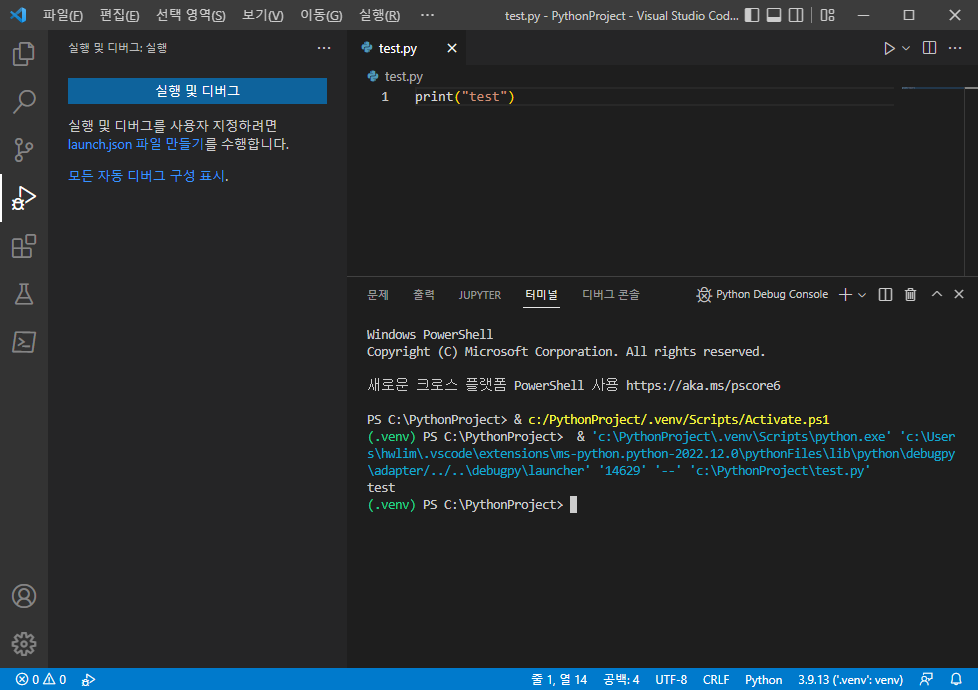Select the test.py editor tab
This screenshot has height=690, width=978.
[406, 48]
